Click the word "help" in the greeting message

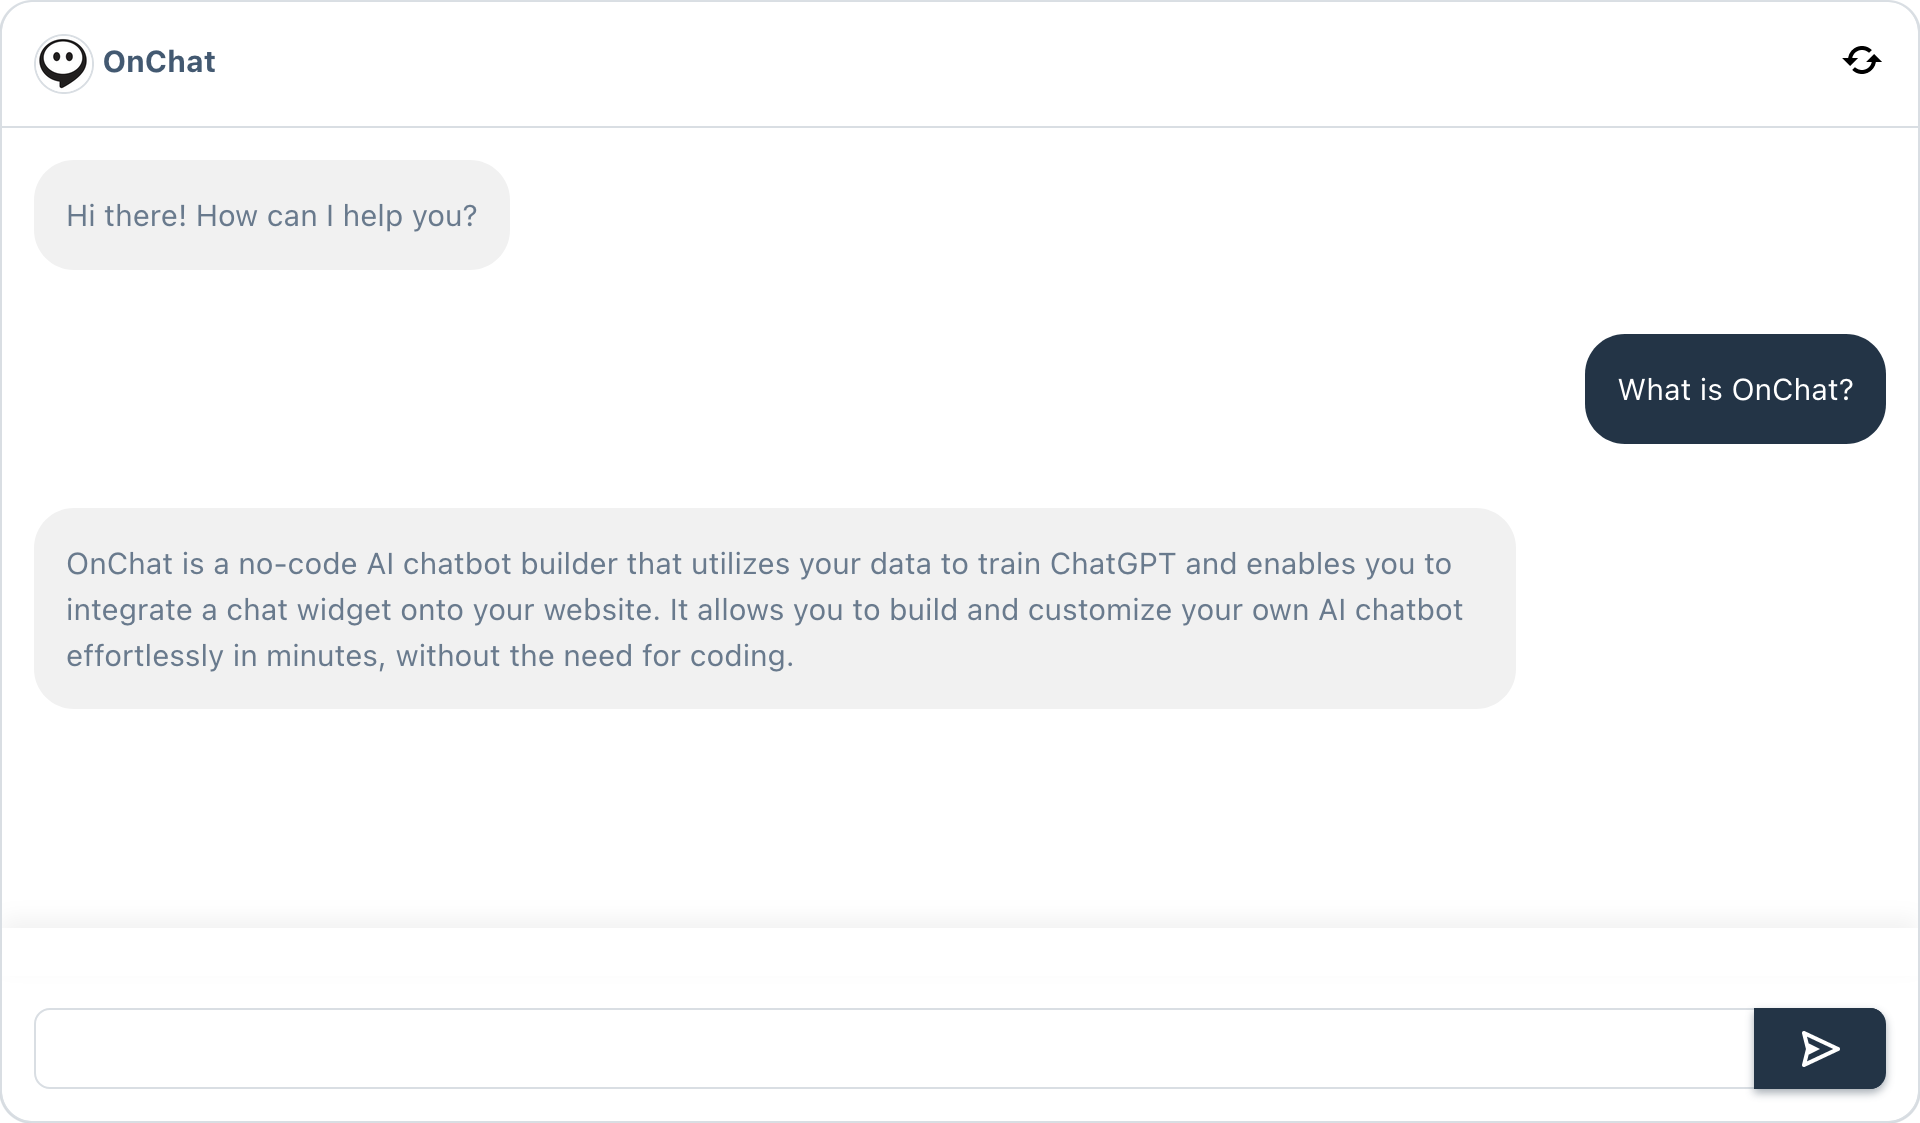(x=373, y=216)
